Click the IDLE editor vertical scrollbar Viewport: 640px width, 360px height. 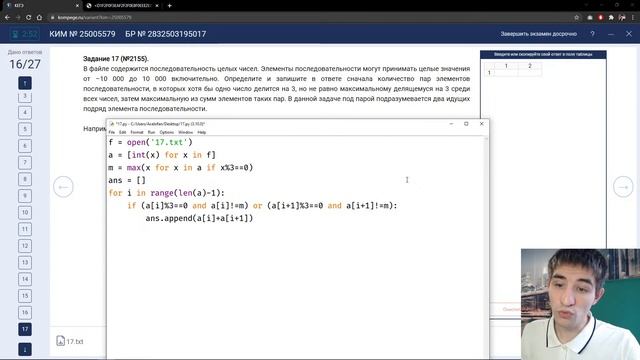pos(486,247)
